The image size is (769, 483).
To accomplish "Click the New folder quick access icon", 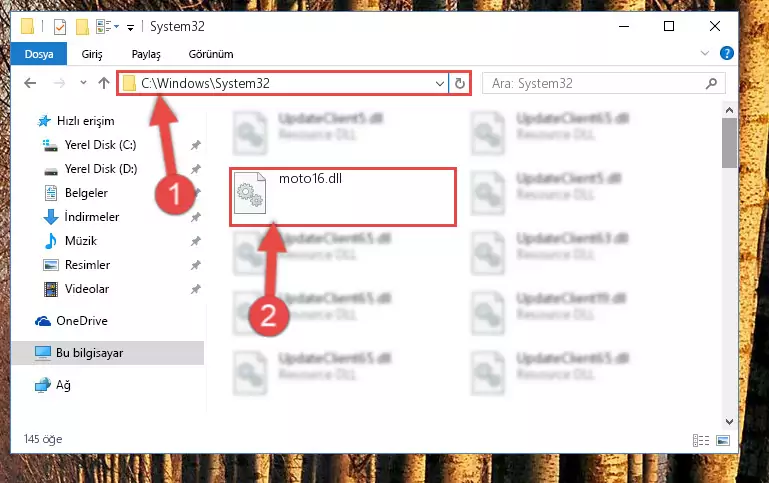I will click(82, 26).
